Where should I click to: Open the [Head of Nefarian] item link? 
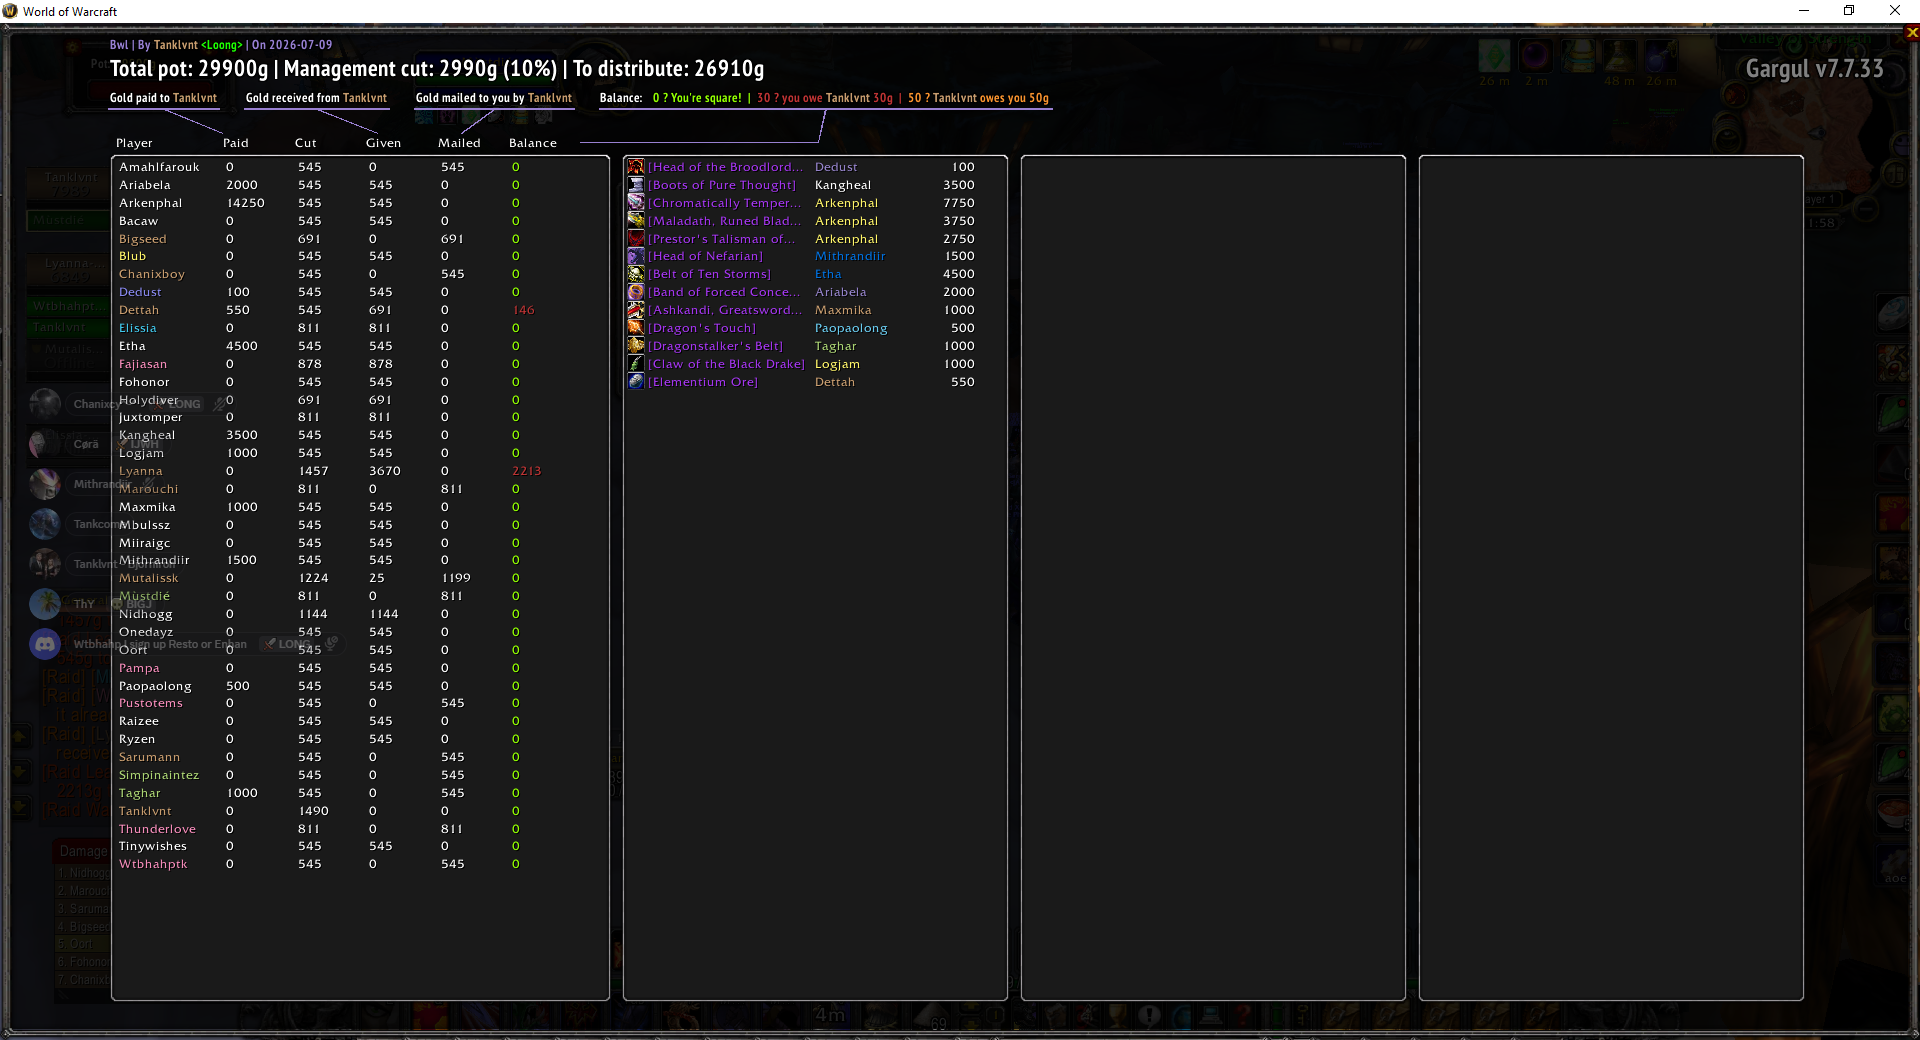pyautogui.click(x=705, y=256)
